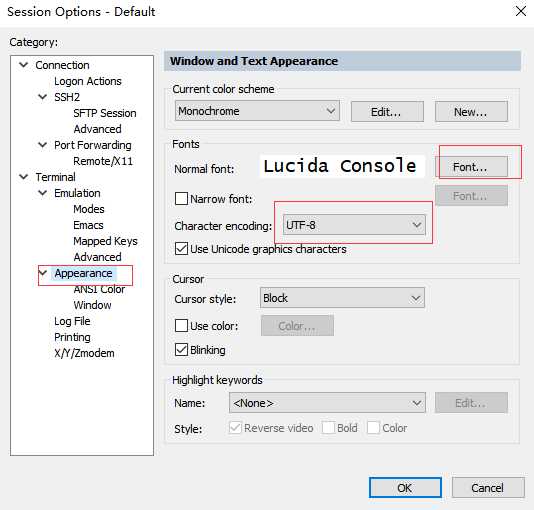
Task: Select the Port Forwarding category label
Action: pyautogui.click(x=93, y=145)
